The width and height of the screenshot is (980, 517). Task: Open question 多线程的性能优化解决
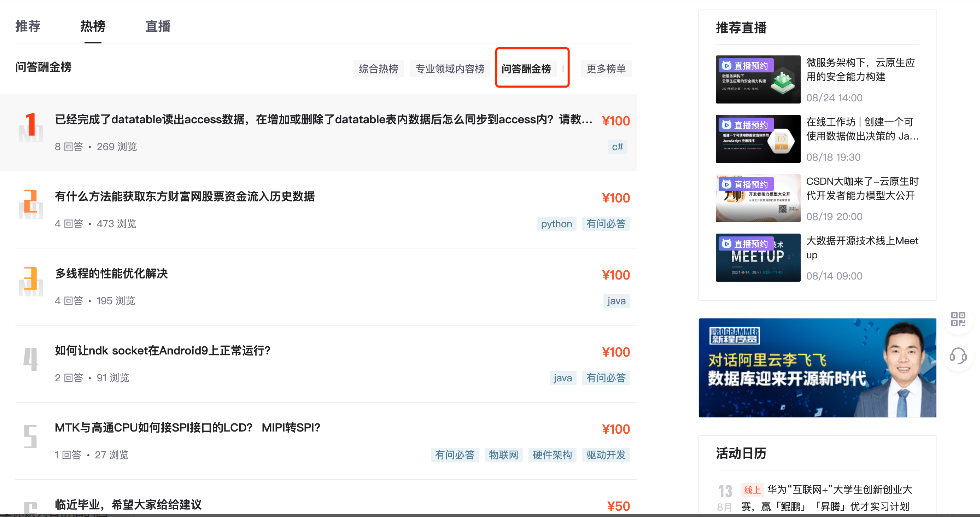[111, 273]
